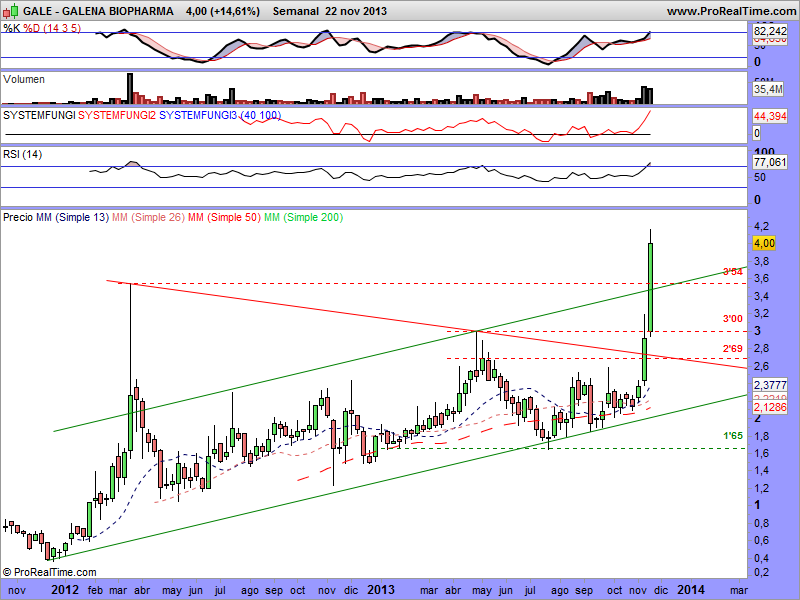The width and height of the screenshot is (800, 600).
Task: Click the 4,2 price axis tick
Action: point(761,227)
